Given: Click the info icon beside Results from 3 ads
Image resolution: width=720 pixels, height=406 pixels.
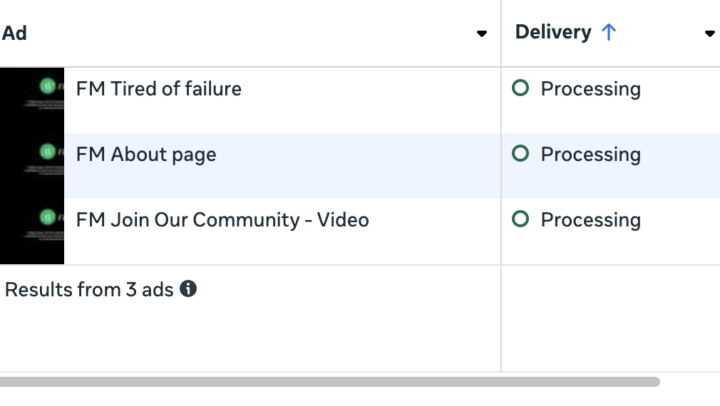Looking at the screenshot, I should tap(188, 290).
